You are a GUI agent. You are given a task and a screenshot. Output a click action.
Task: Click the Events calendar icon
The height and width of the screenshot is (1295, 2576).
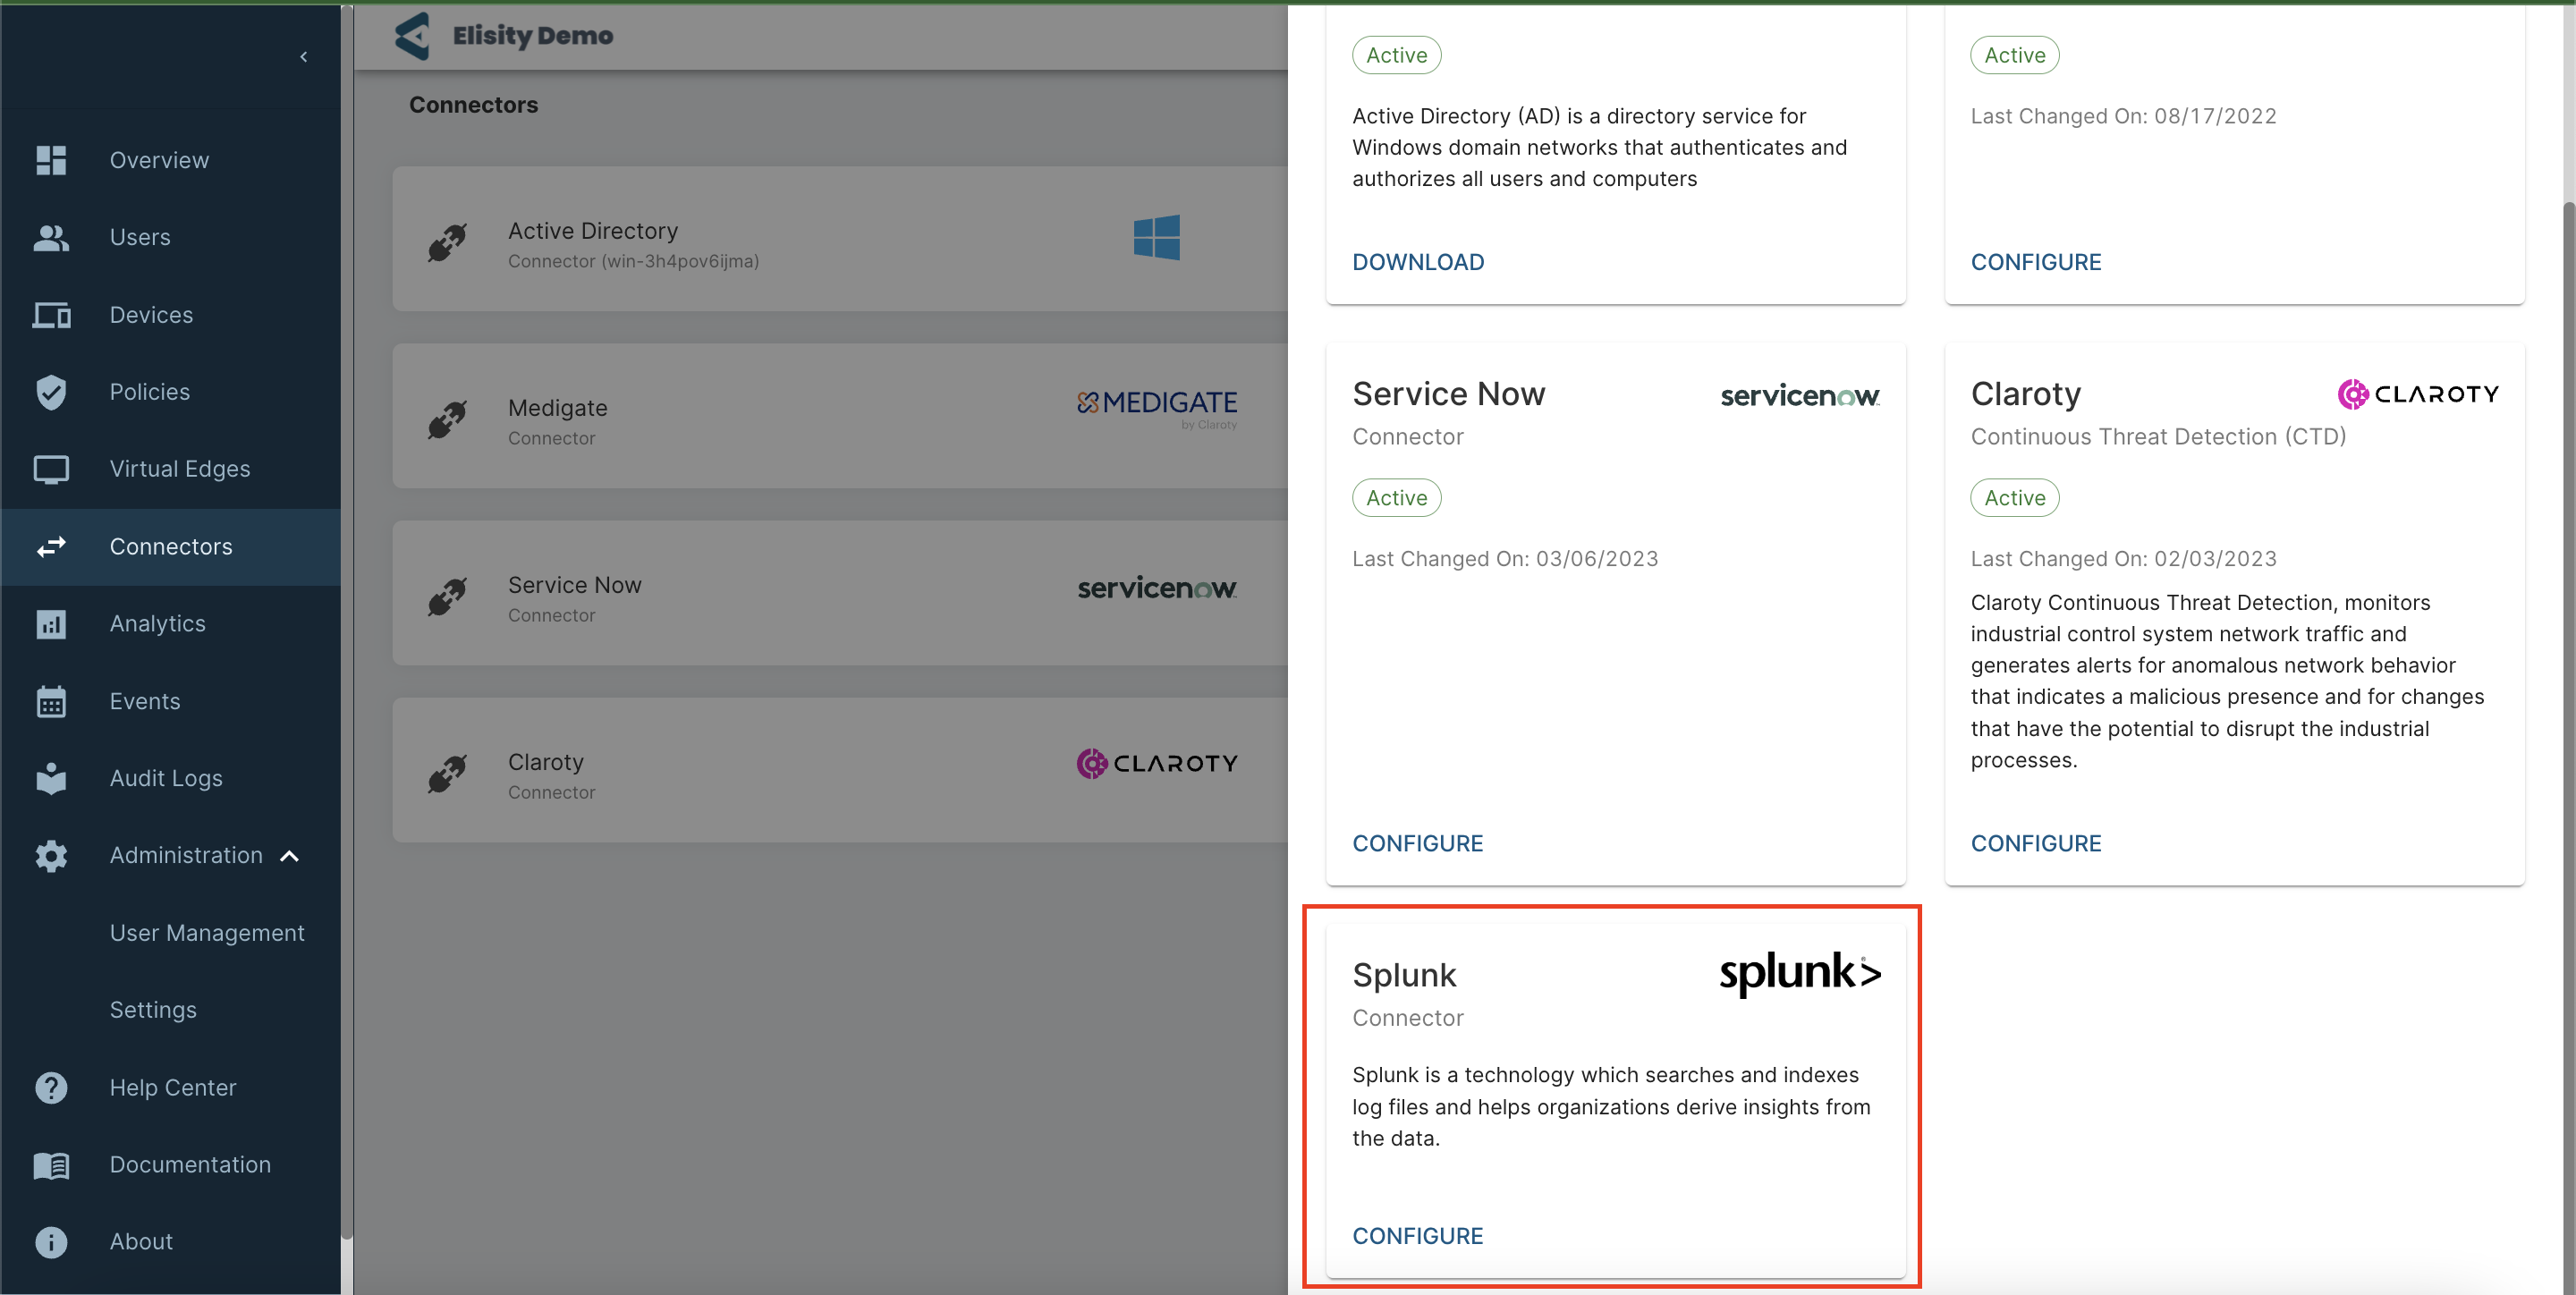[x=51, y=701]
